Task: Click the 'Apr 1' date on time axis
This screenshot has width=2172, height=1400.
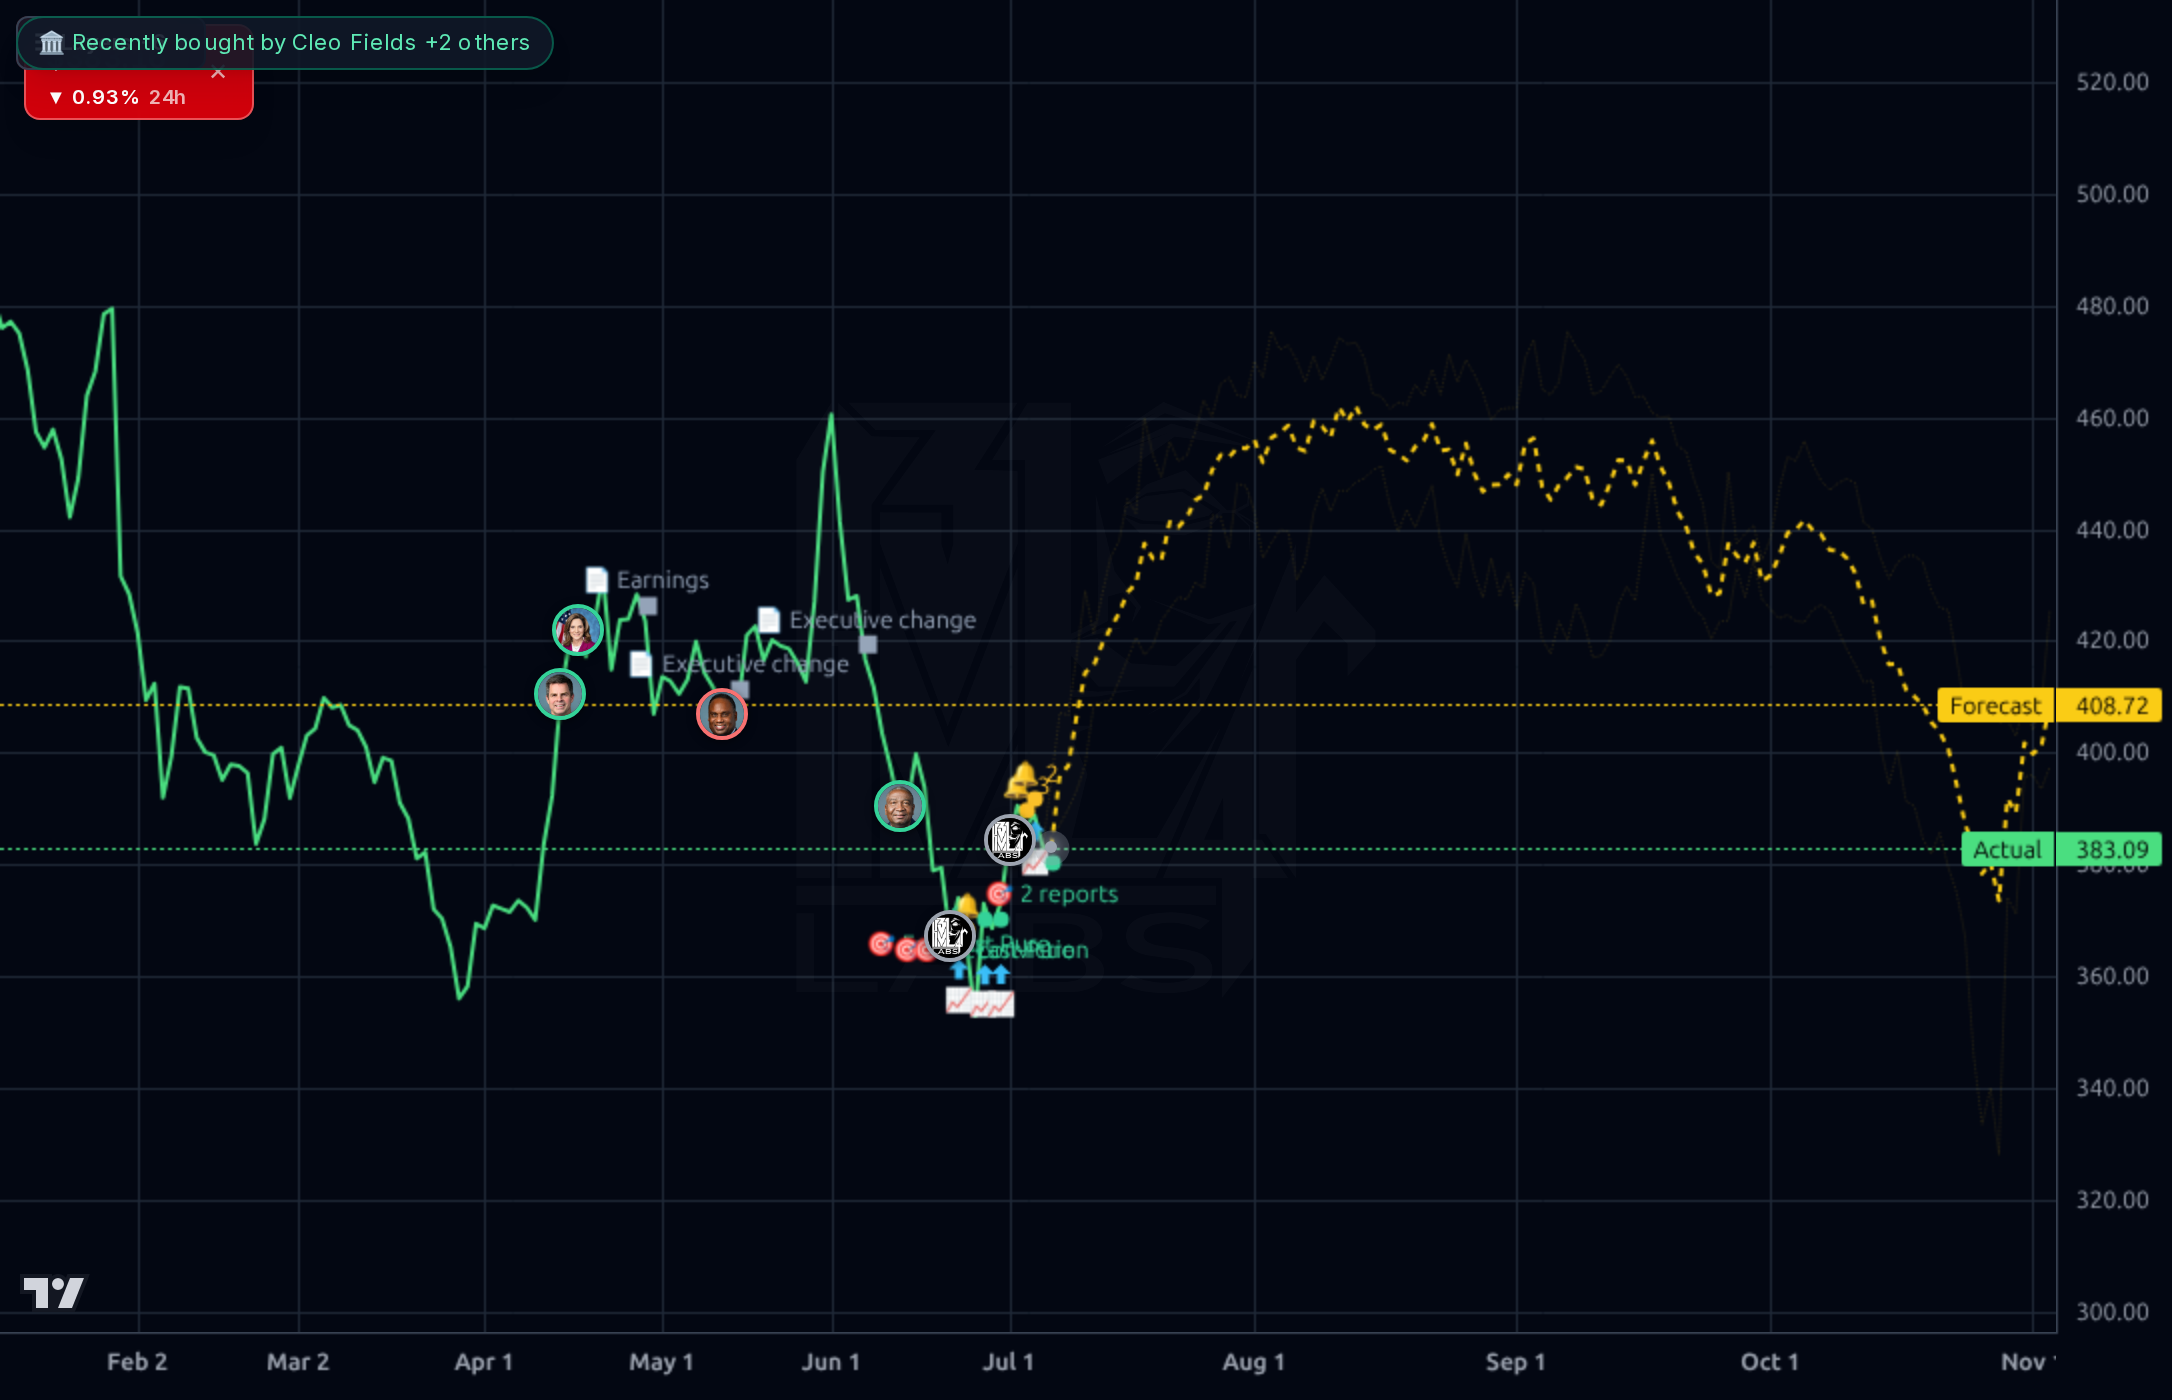Action: pos(484,1362)
